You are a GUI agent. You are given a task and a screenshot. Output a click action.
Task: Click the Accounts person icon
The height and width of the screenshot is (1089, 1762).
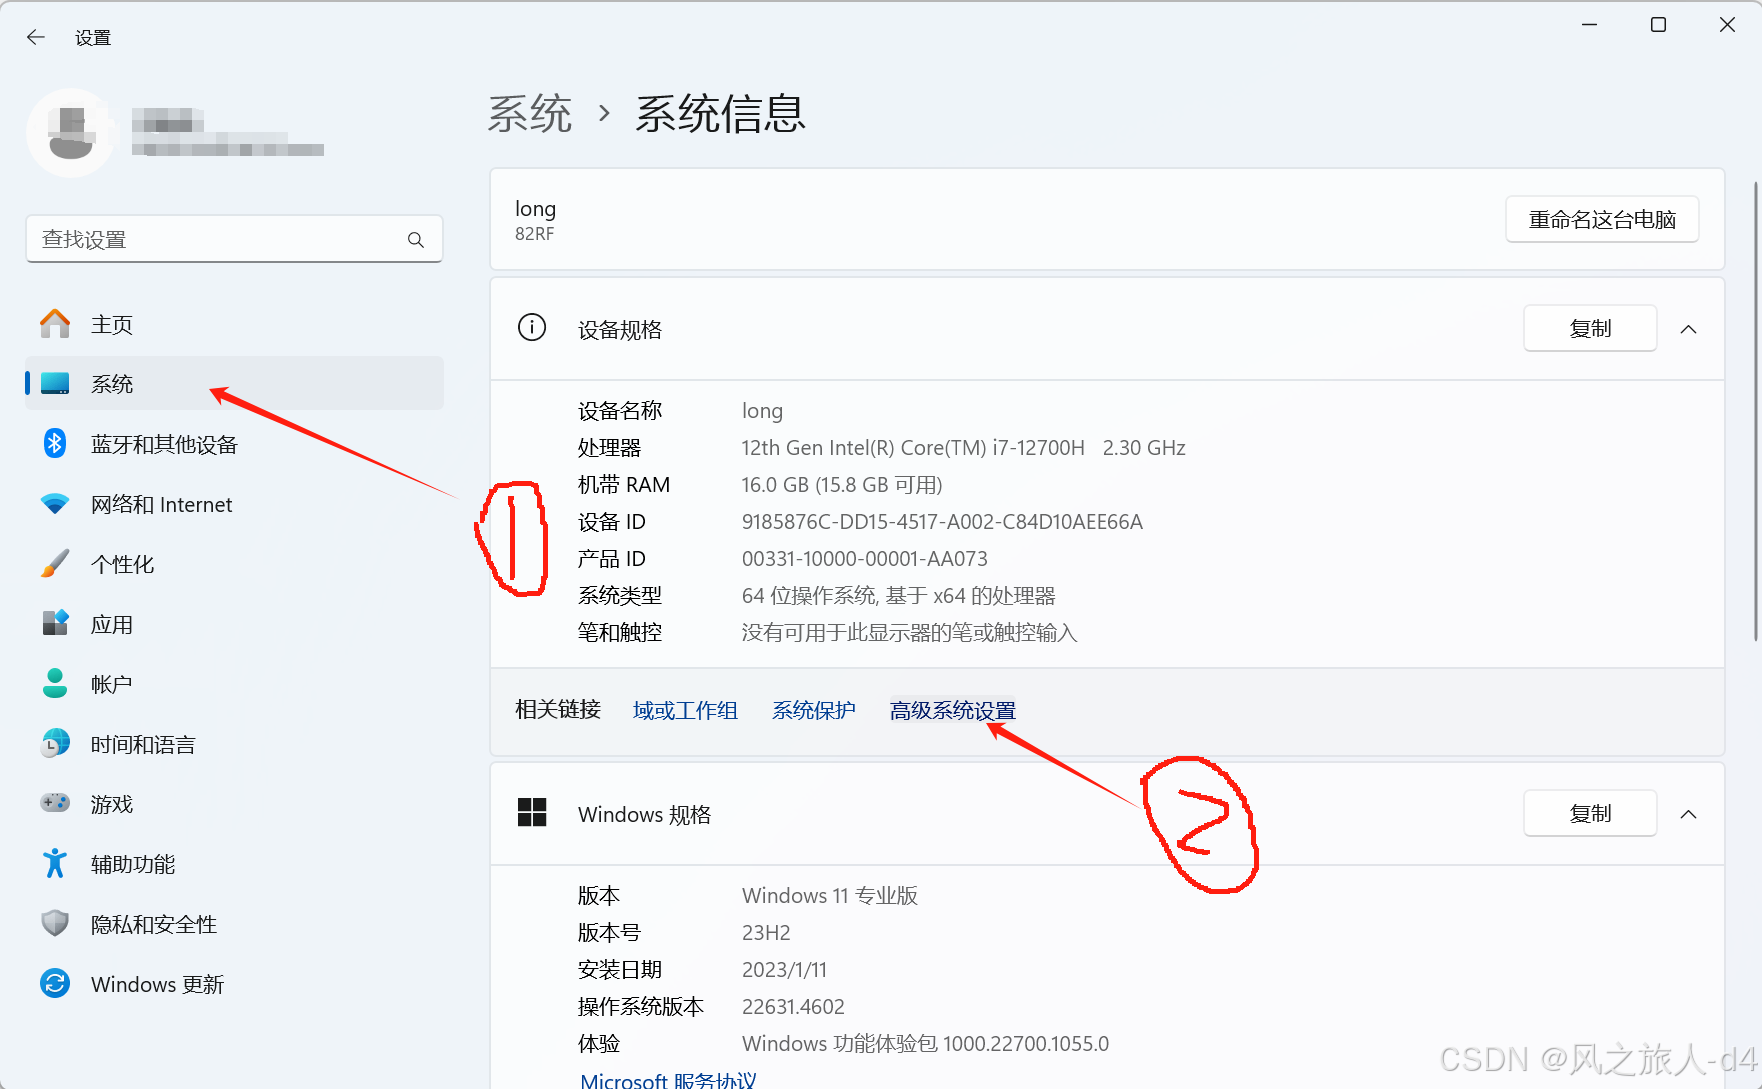[55, 684]
